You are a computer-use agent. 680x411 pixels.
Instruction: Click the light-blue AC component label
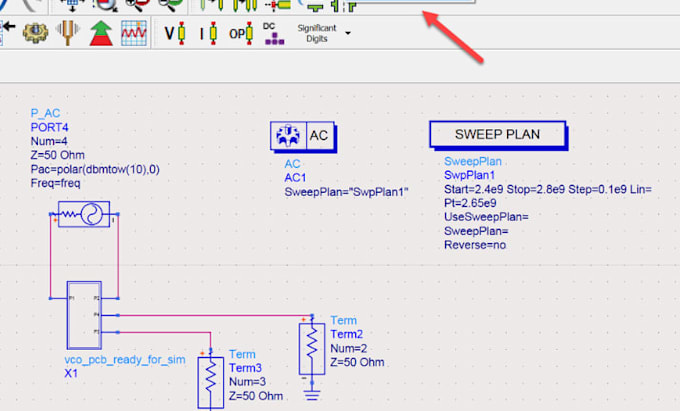coord(292,164)
